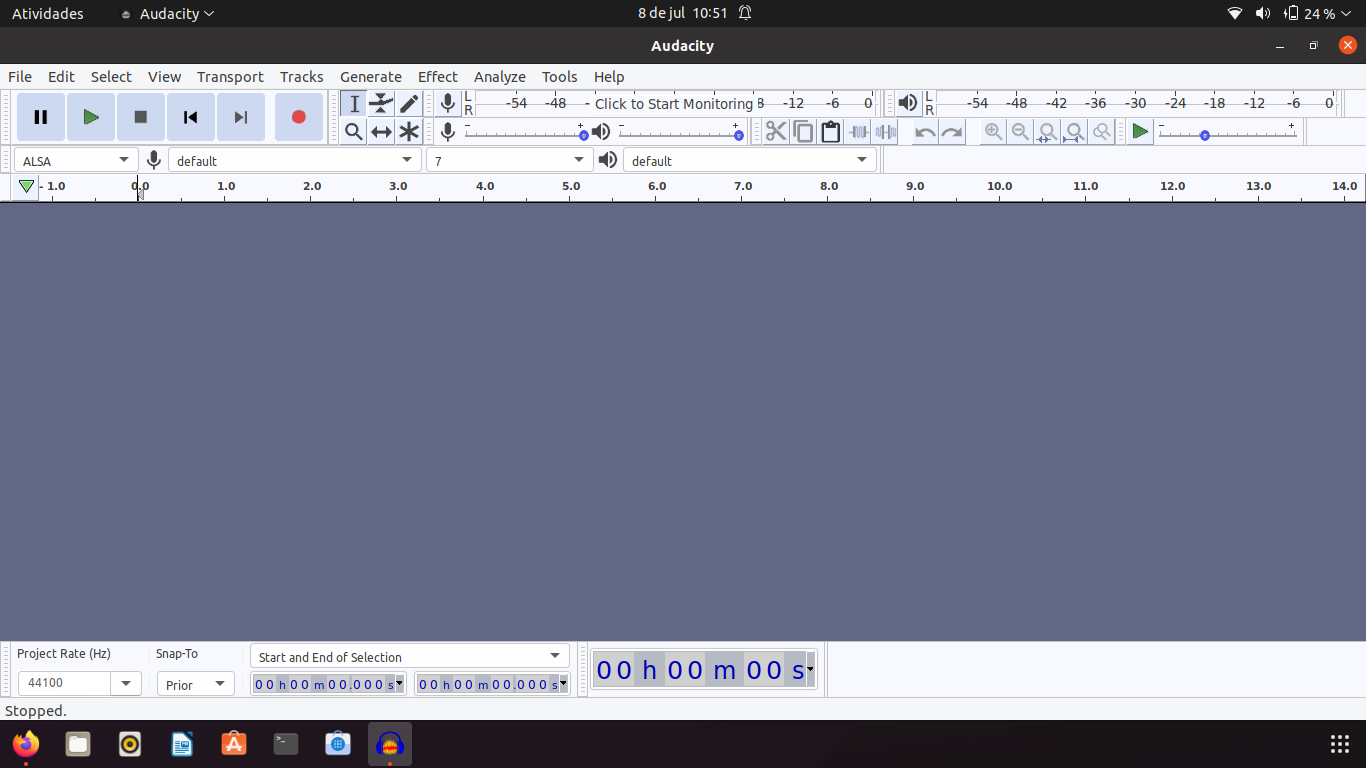
Task: Select the Time Shift tool
Action: pyautogui.click(x=381, y=131)
